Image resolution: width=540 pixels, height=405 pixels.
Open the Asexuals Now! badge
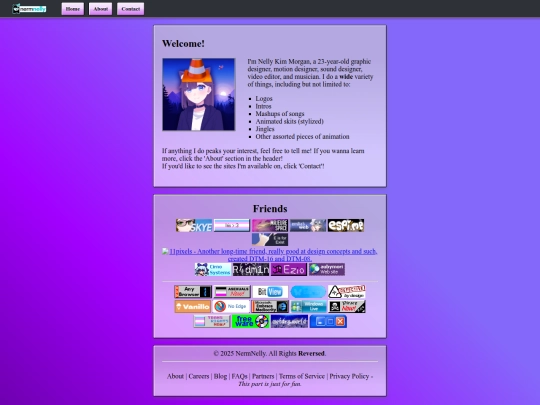coord(232,292)
